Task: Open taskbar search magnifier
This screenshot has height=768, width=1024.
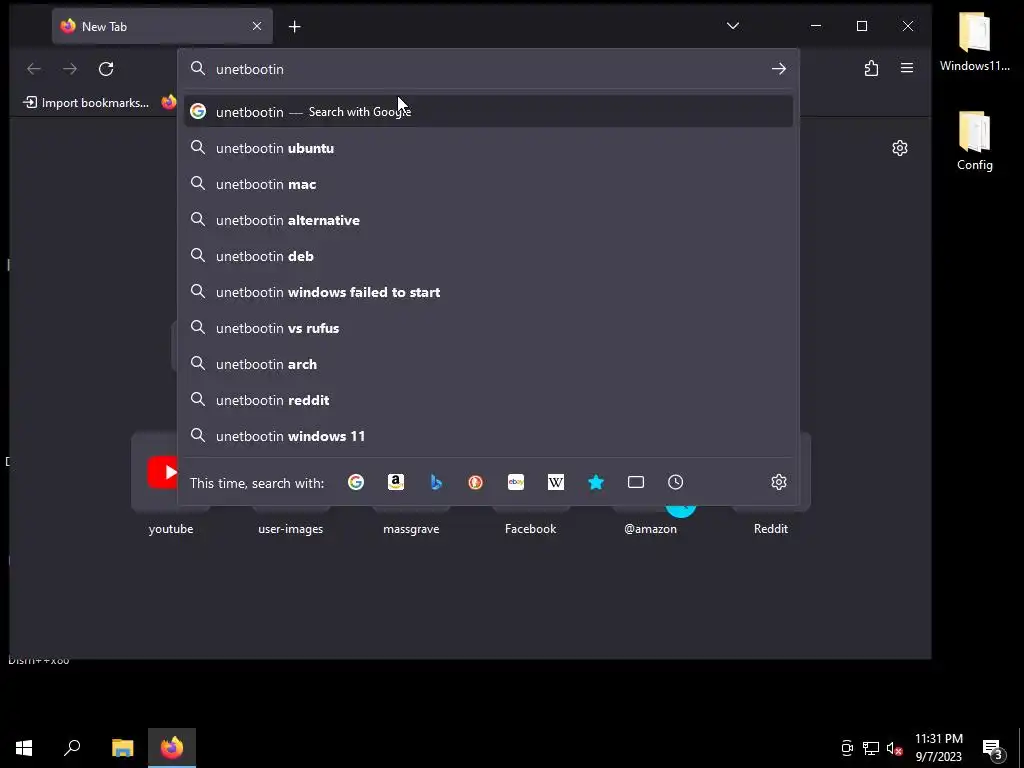Action: click(x=72, y=747)
